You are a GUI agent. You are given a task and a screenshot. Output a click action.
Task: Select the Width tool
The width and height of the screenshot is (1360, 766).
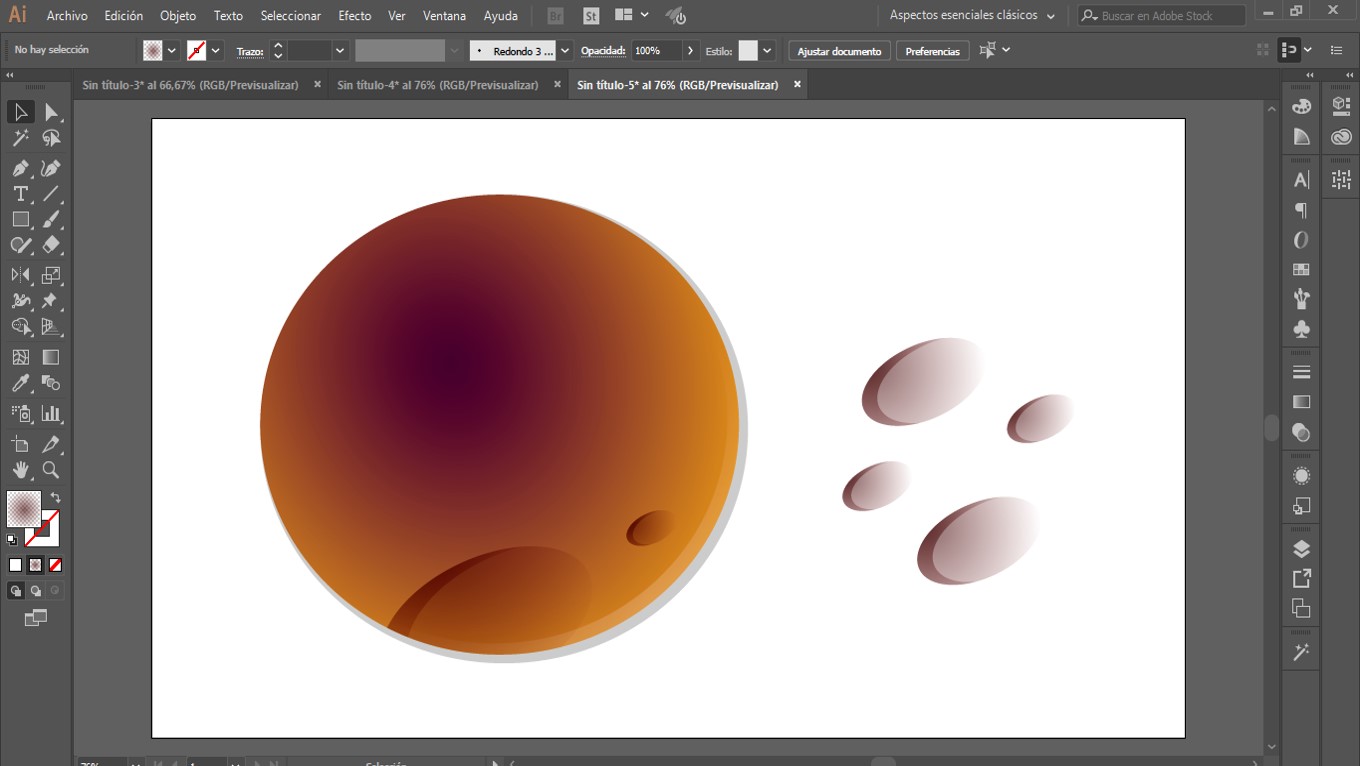[x=21, y=301]
